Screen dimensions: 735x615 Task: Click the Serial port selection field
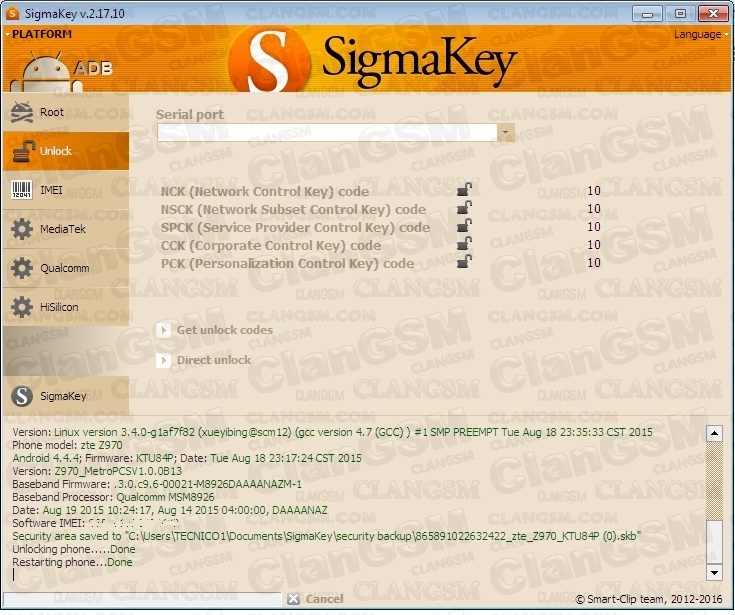(327, 133)
